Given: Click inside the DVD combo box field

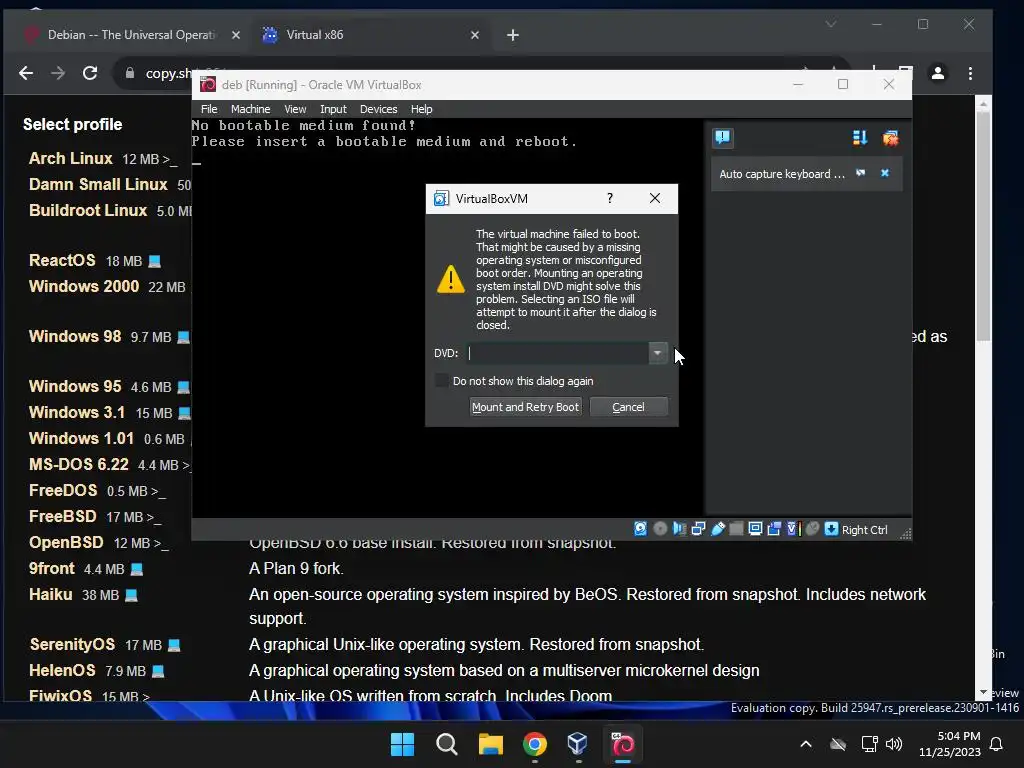Looking at the screenshot, I should pos(558,353).
